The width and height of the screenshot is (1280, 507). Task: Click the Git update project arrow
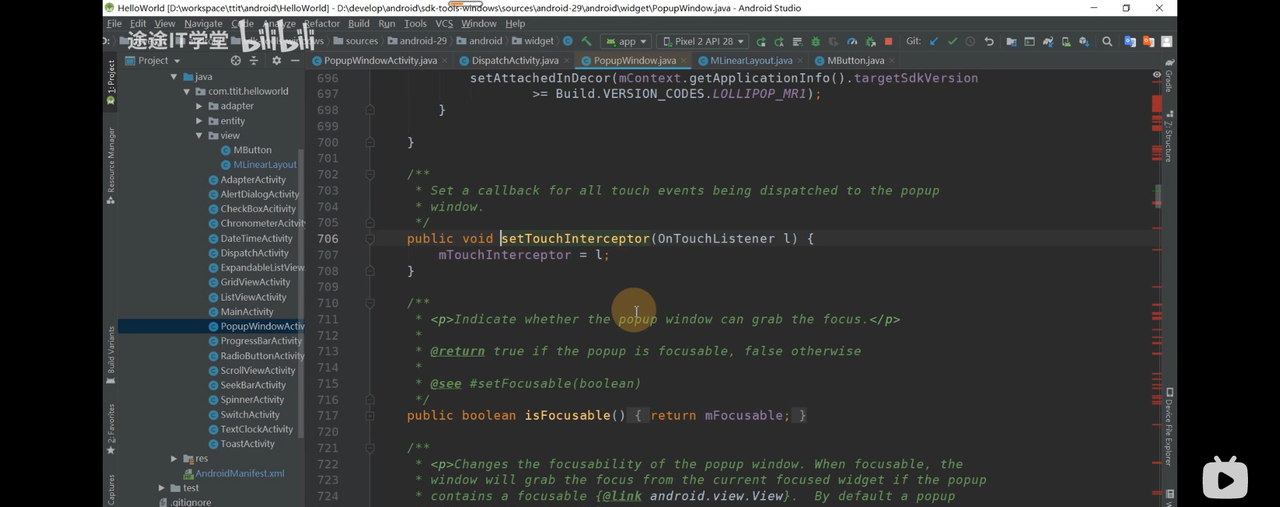click(934, 42)
